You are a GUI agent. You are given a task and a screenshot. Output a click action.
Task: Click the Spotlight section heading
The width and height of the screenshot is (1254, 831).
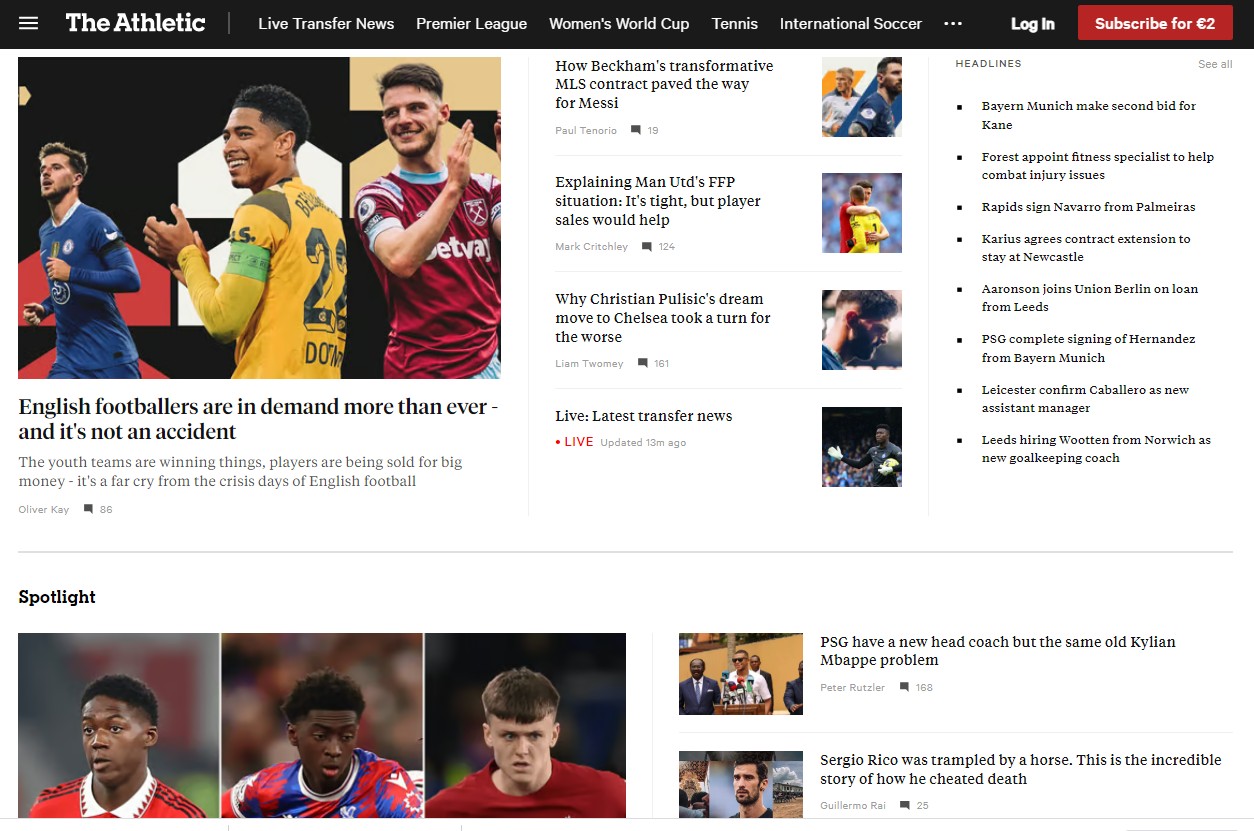pyautogui.click(x=57, y=597)
